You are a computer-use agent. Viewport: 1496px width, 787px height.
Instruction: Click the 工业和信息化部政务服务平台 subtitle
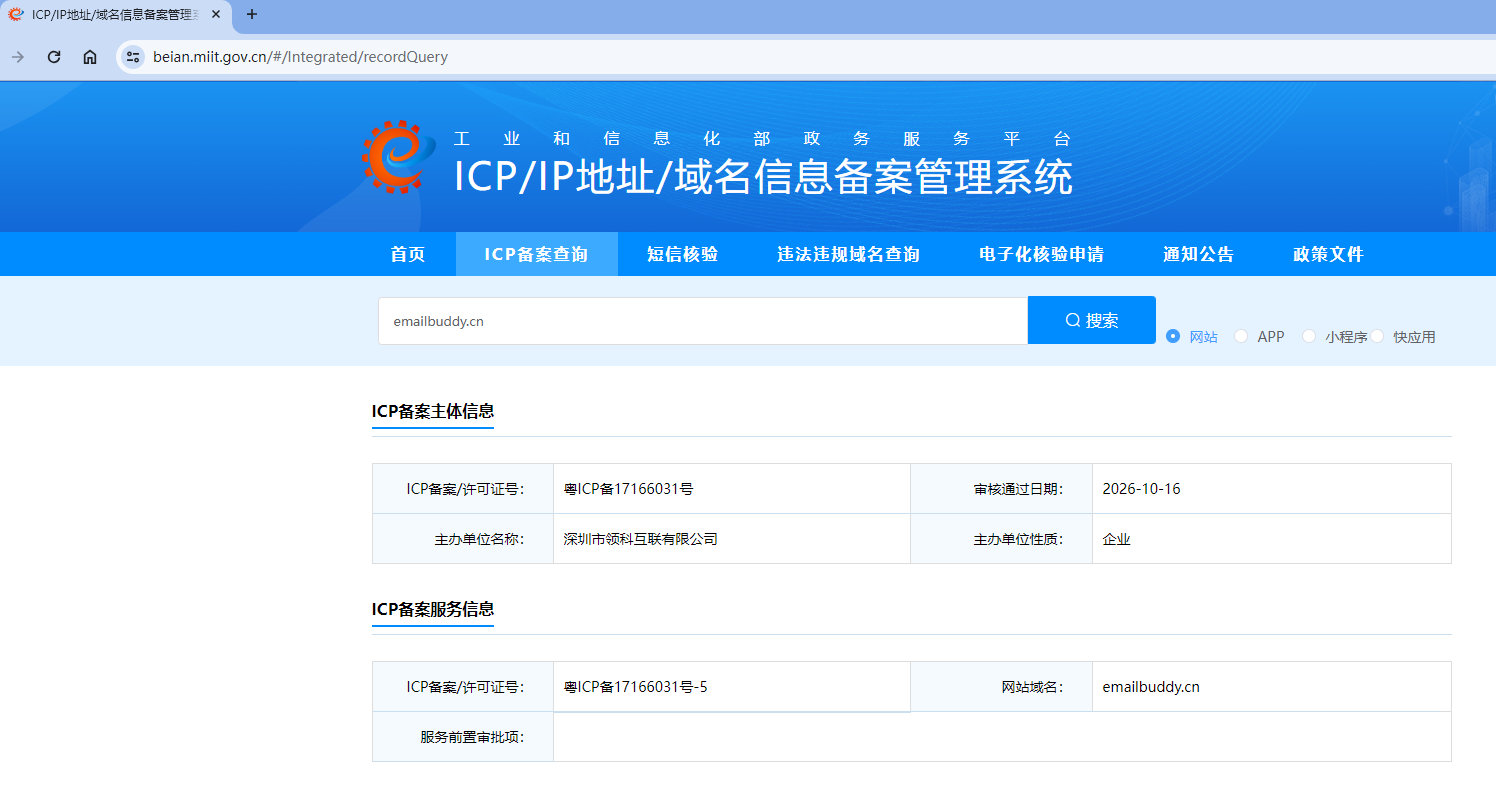tap(762, 139)
